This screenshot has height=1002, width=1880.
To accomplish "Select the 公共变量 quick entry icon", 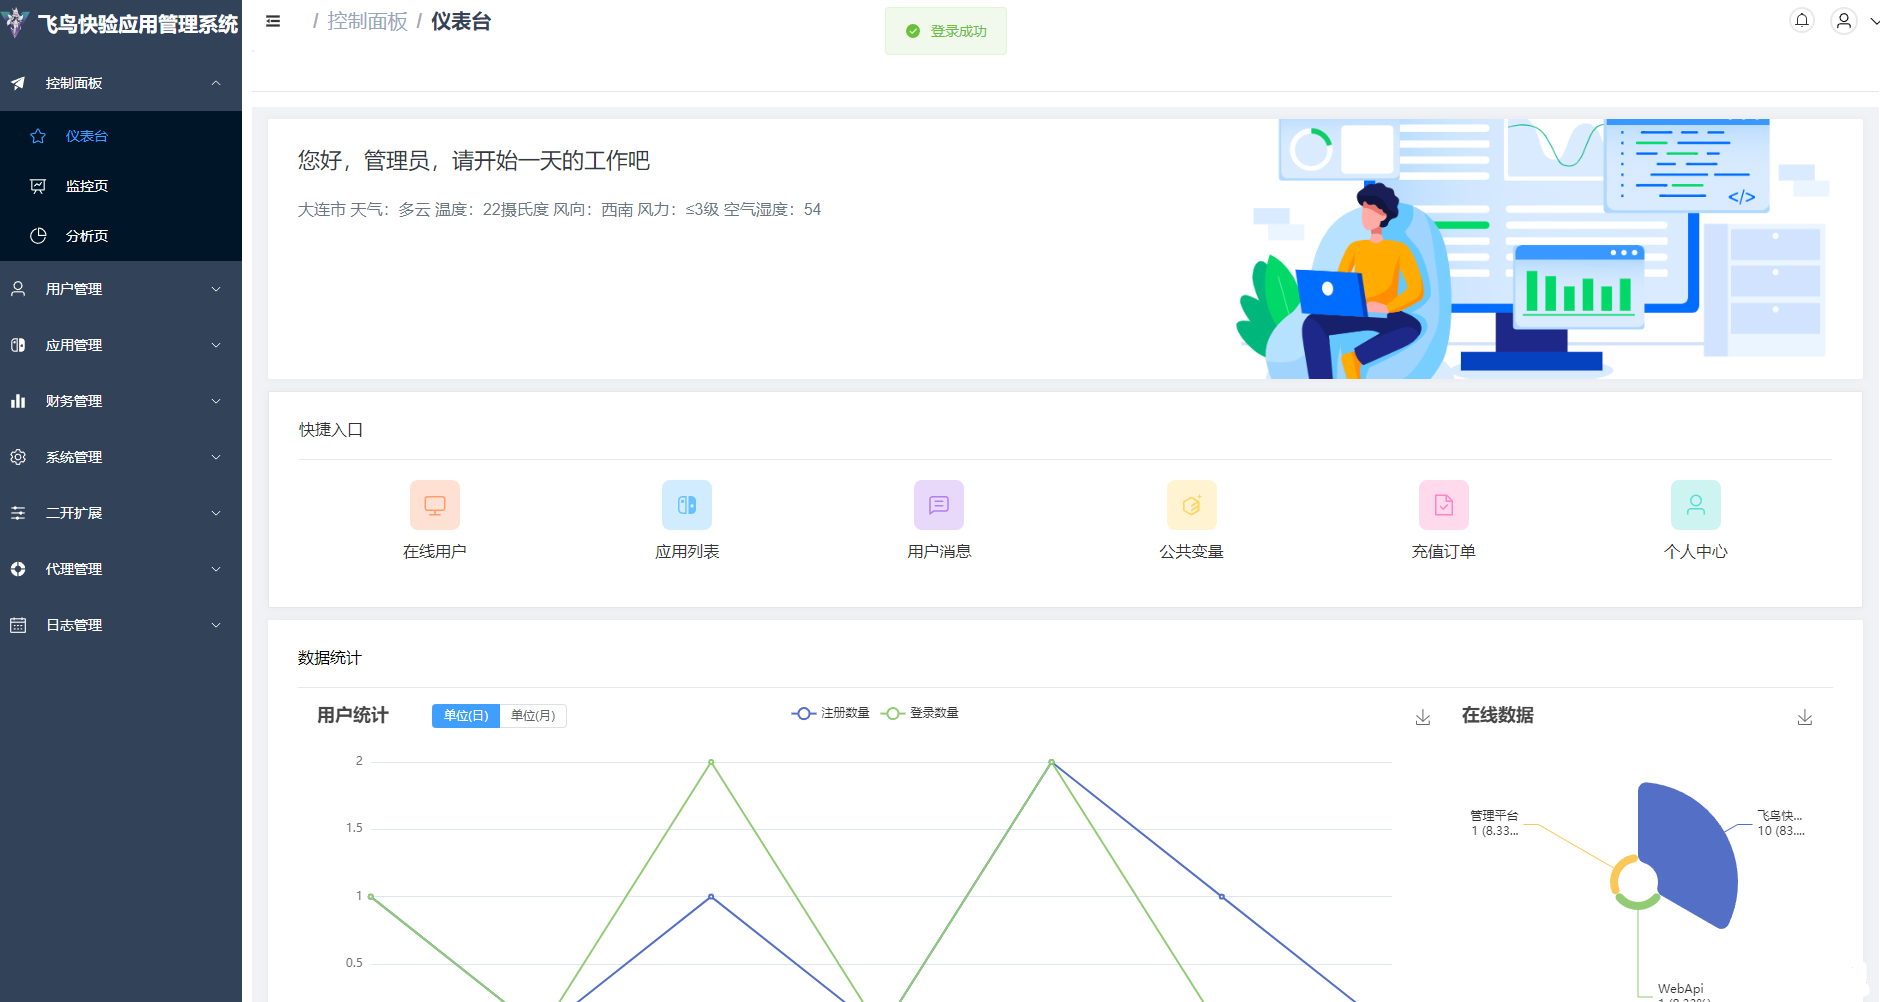I will pos(1192,505).
